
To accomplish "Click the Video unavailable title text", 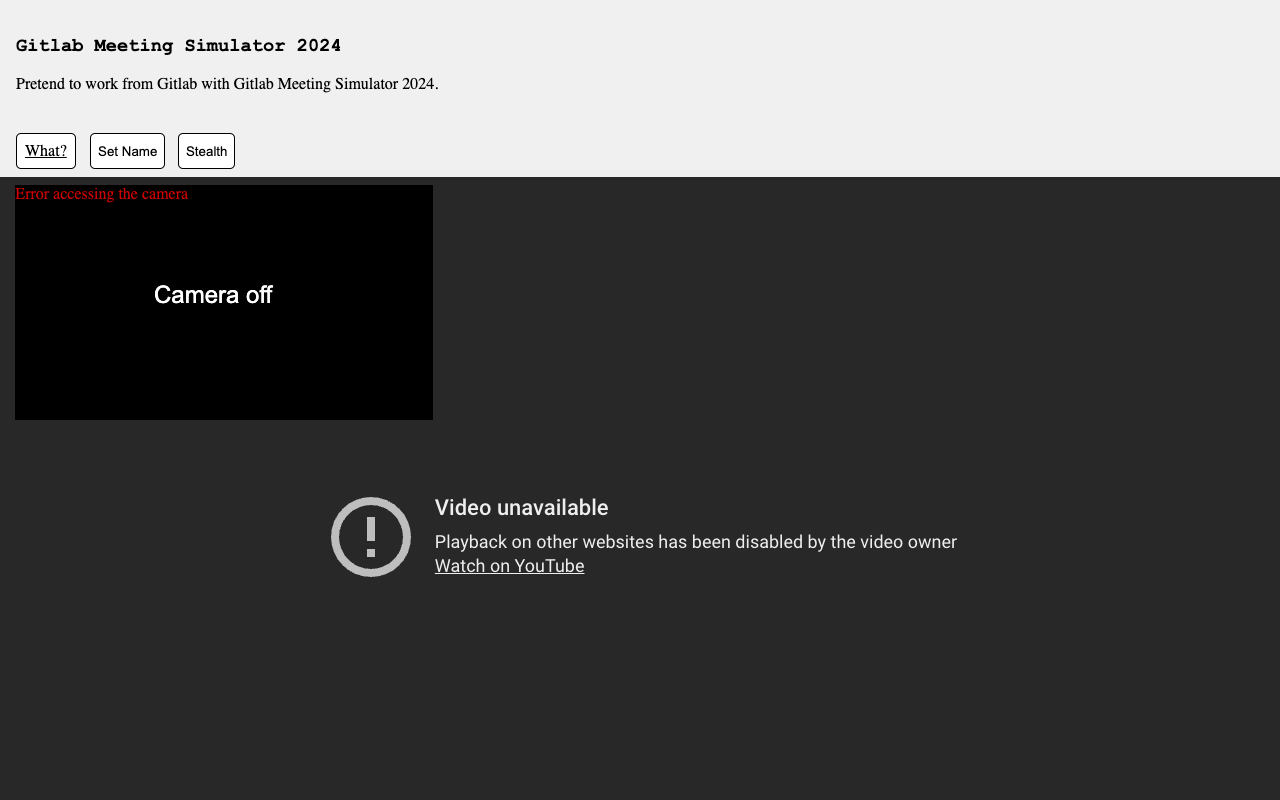I will coord(521,508).
